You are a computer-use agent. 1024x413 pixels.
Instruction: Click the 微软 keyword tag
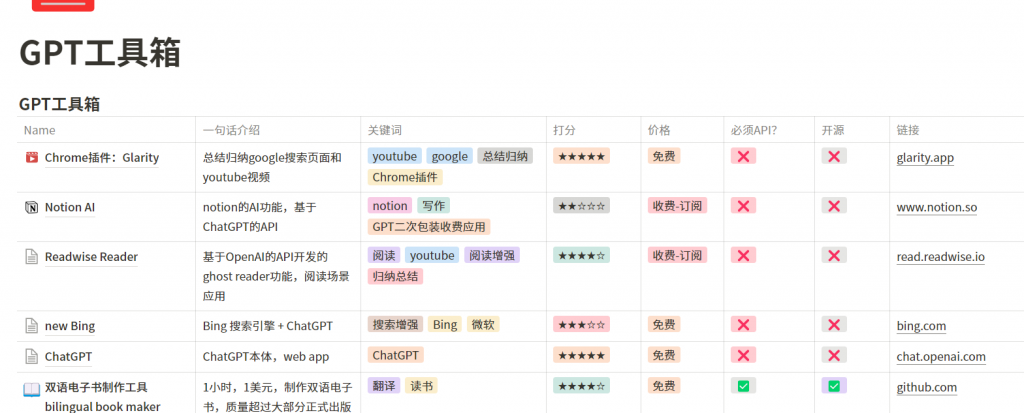[483, 324]
